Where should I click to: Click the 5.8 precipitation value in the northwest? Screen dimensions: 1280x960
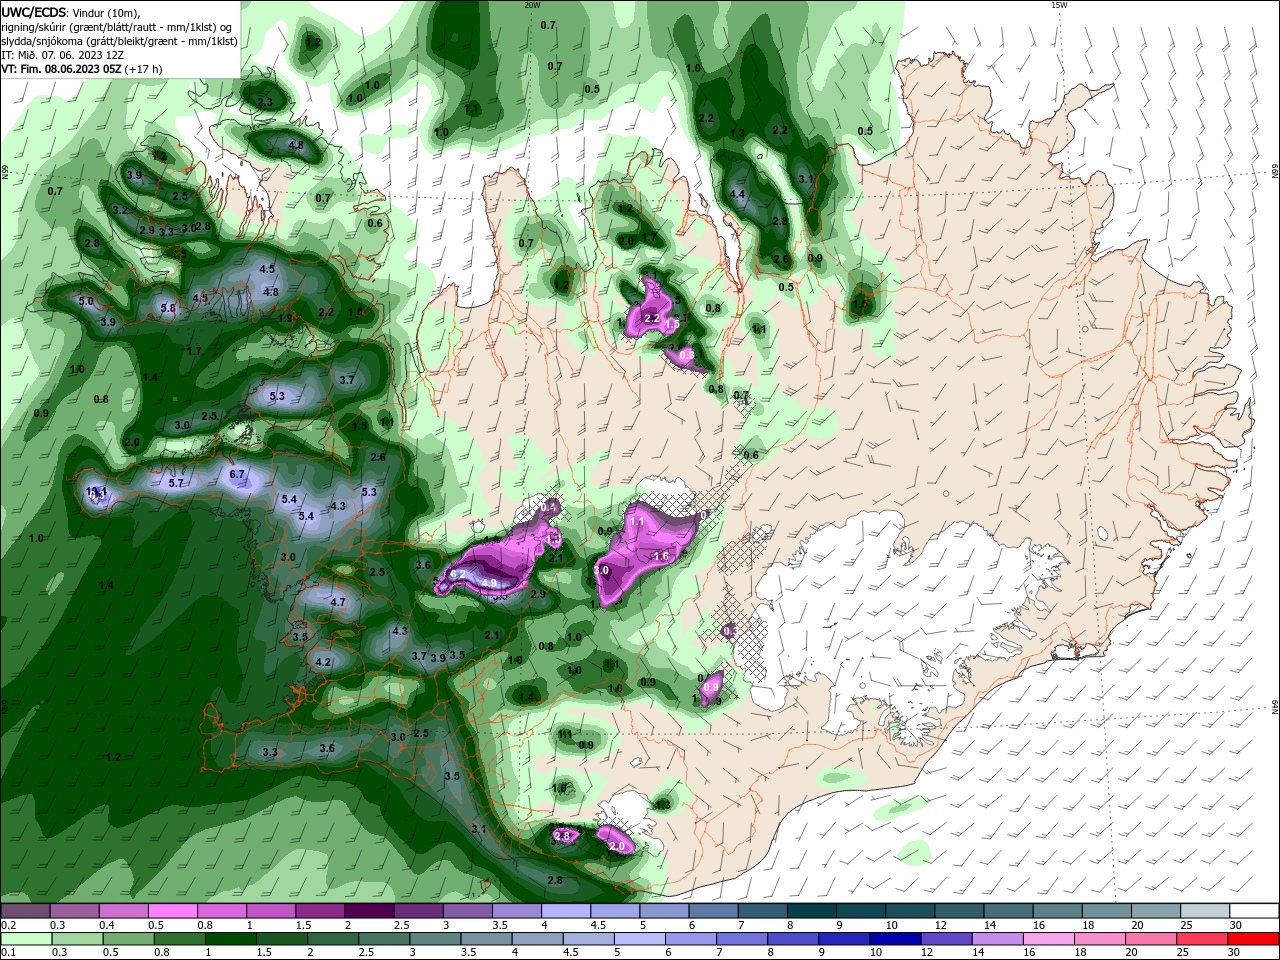pos(168,308)
